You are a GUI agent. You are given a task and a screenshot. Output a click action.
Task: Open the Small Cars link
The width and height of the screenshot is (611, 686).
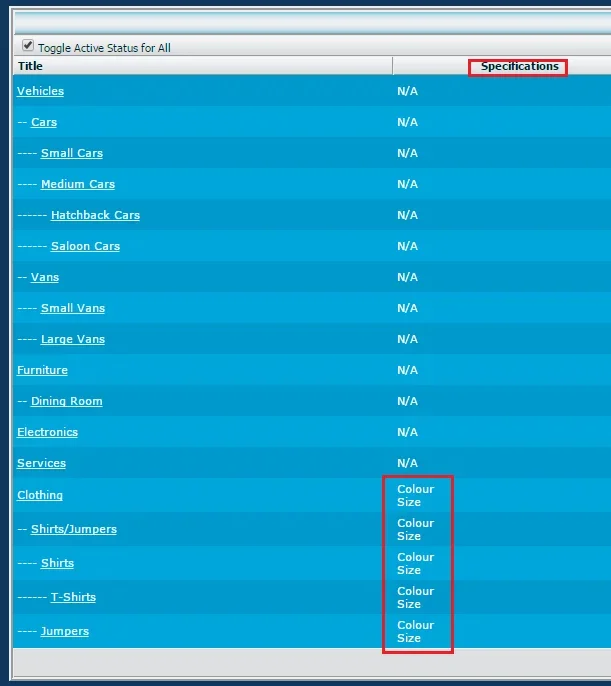[x=72, y=153]
